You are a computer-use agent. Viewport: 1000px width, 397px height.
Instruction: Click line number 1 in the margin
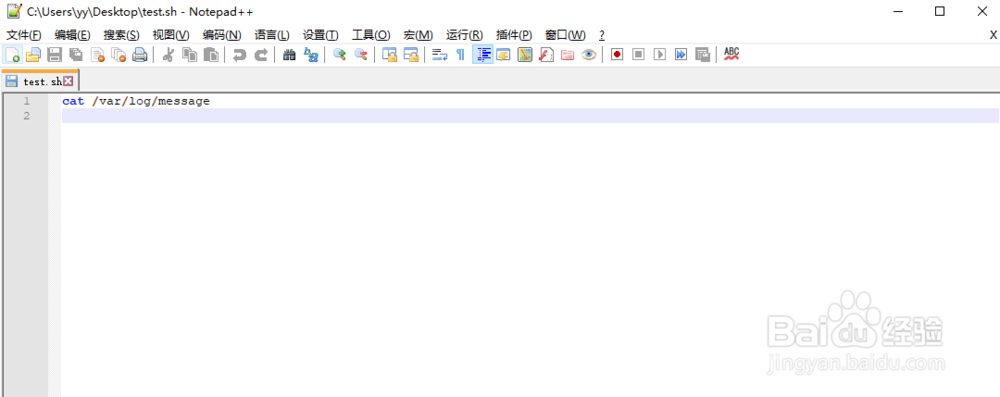tap(26, 101)
